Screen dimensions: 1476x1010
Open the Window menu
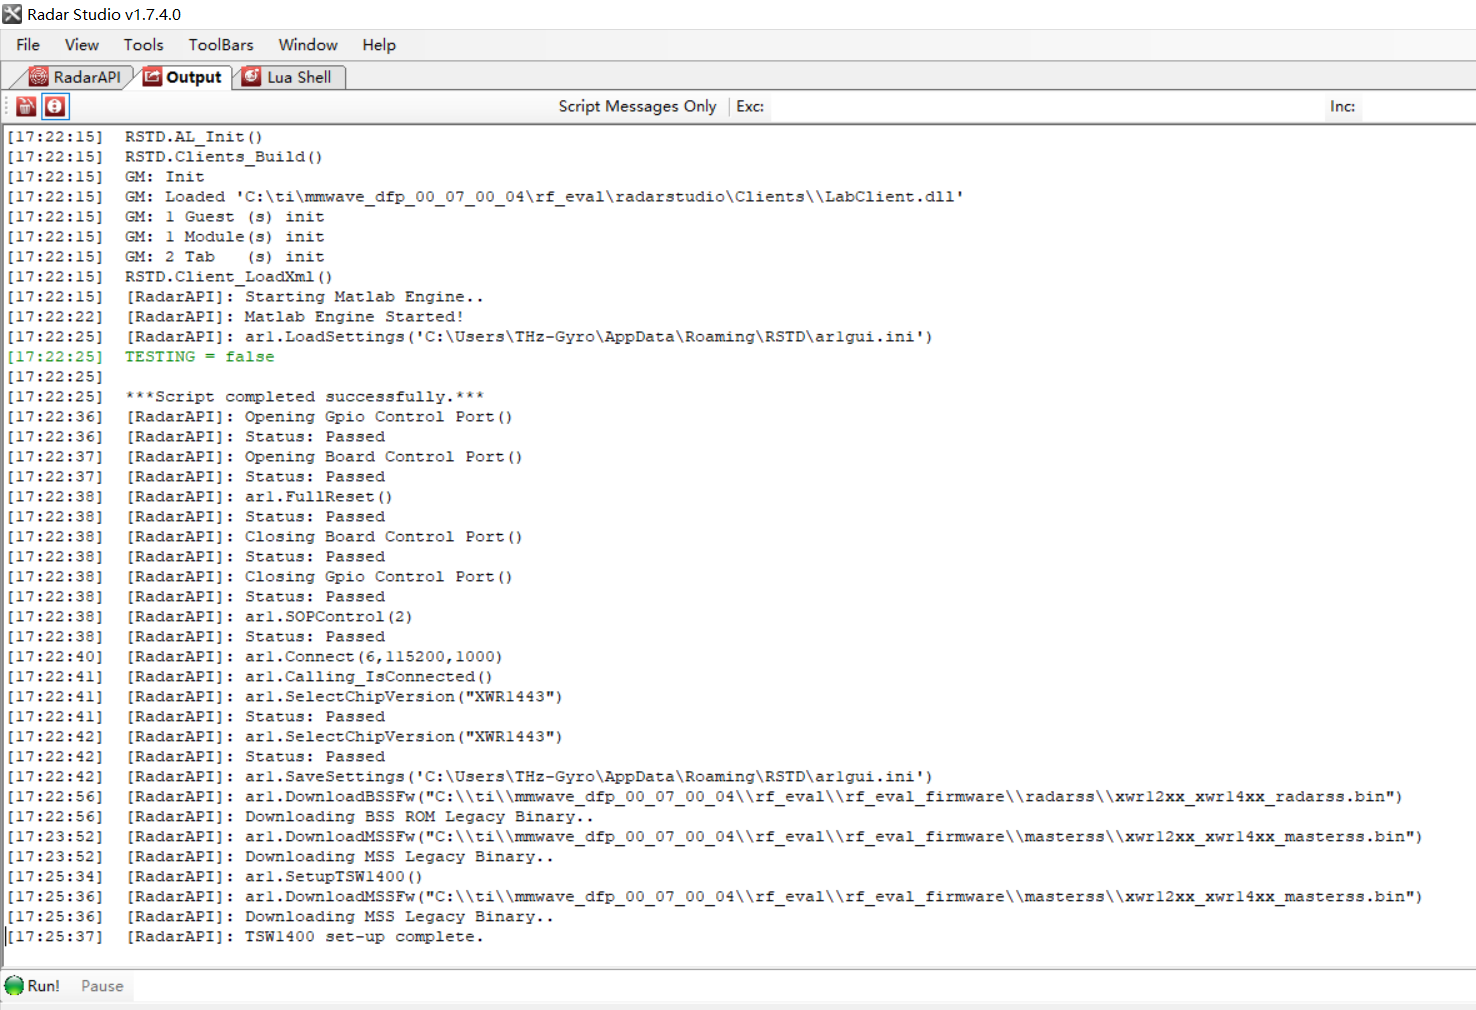point(308,45)
